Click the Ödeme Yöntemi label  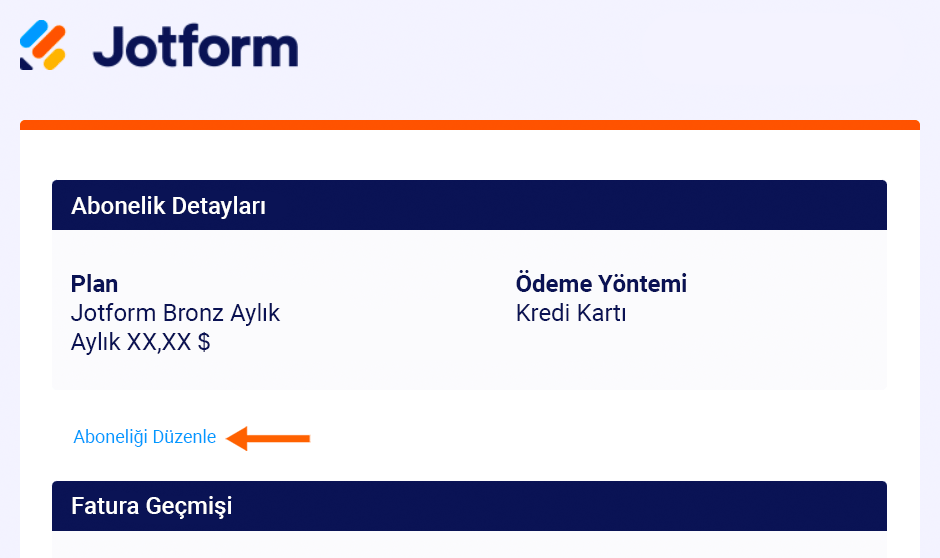[x=601, y=284]
